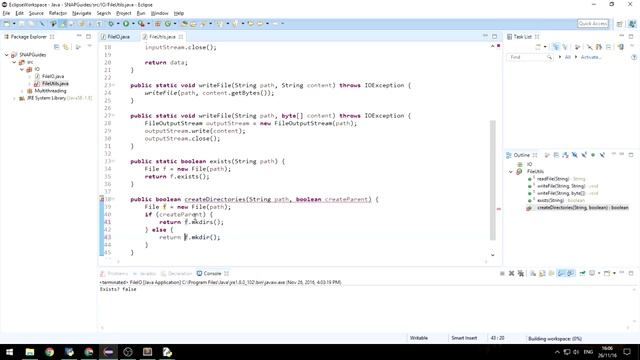
Task: Click the New Task icon in Task List
Action: (x=538, y=47)
